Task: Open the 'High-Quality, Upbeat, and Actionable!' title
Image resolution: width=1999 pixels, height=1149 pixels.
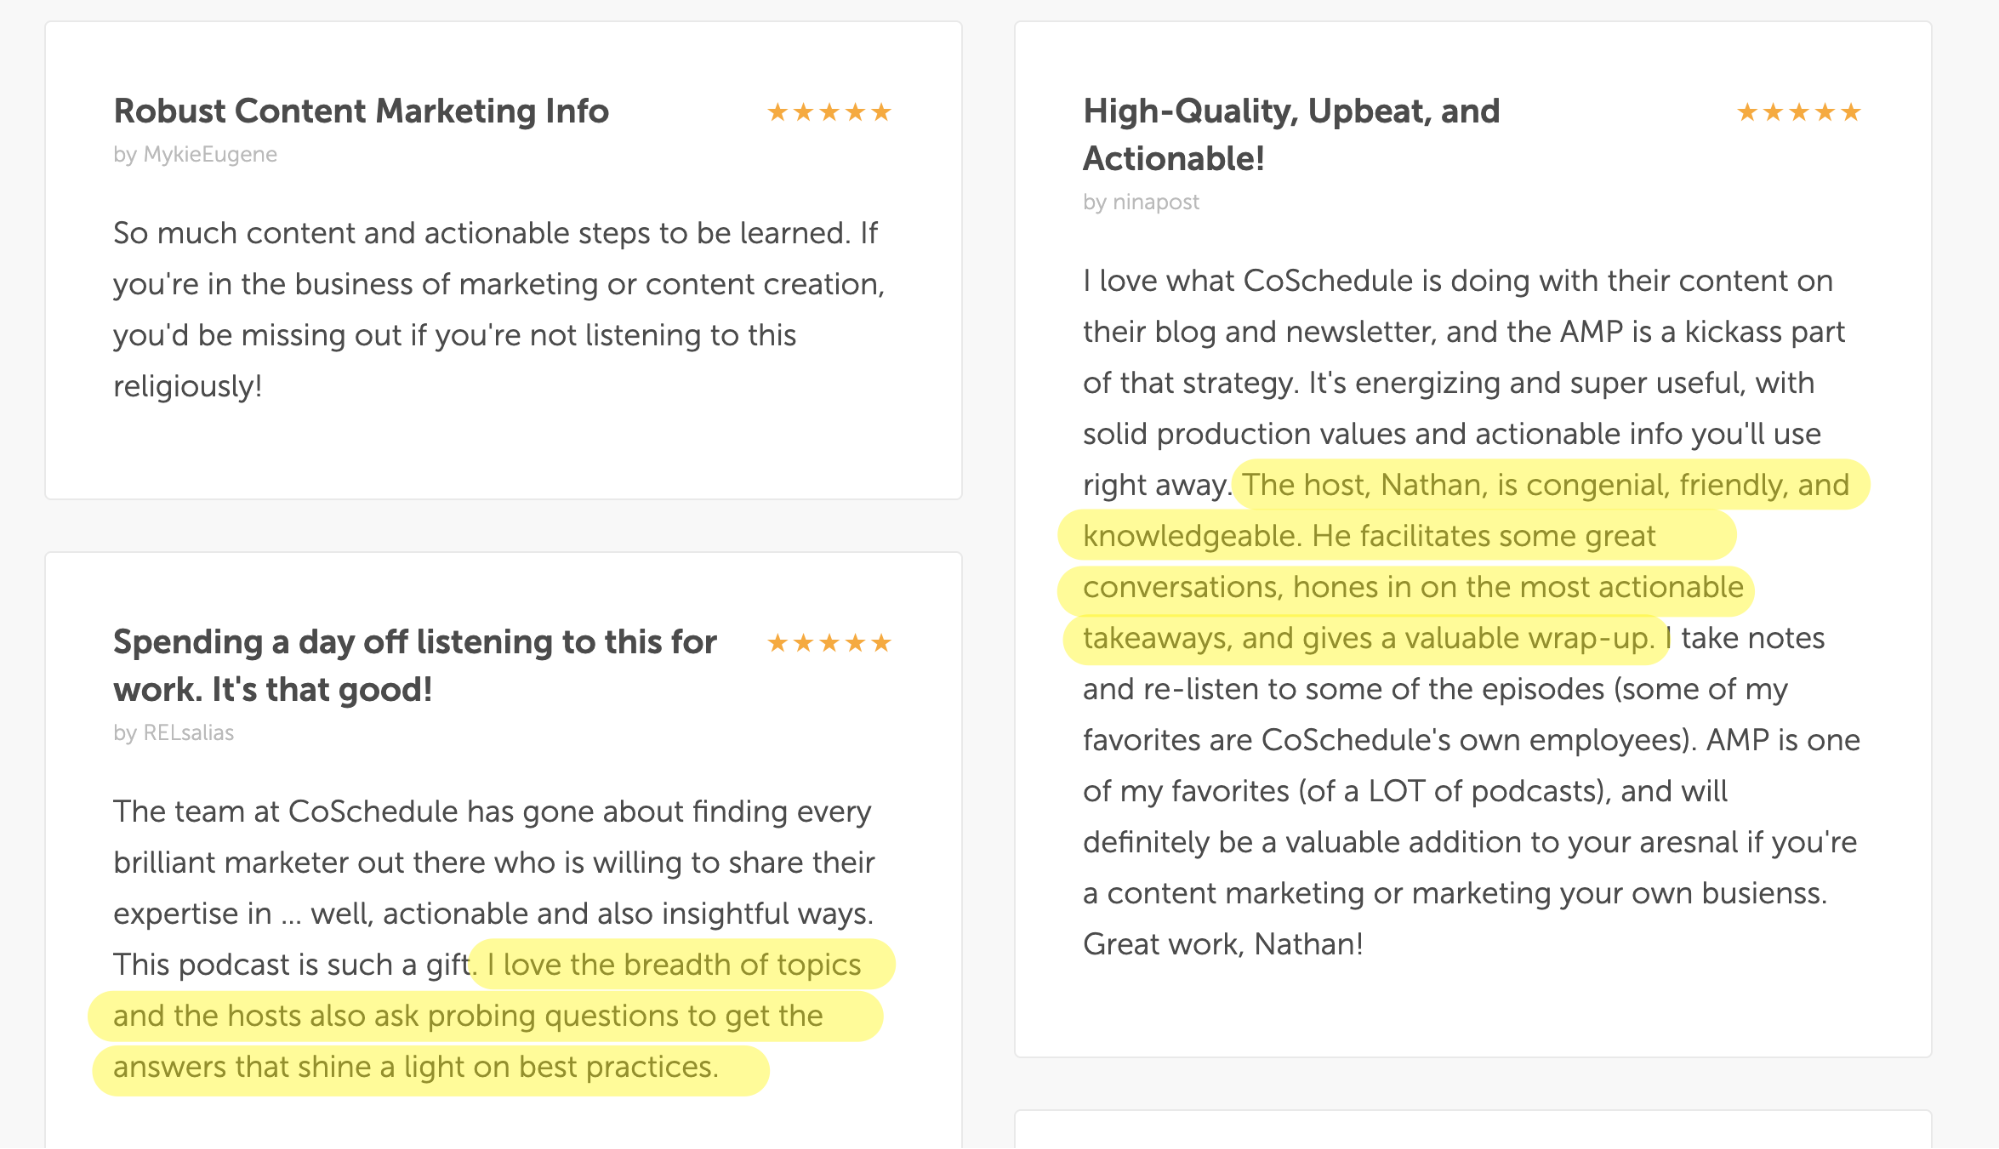Action: [1292, 135]
